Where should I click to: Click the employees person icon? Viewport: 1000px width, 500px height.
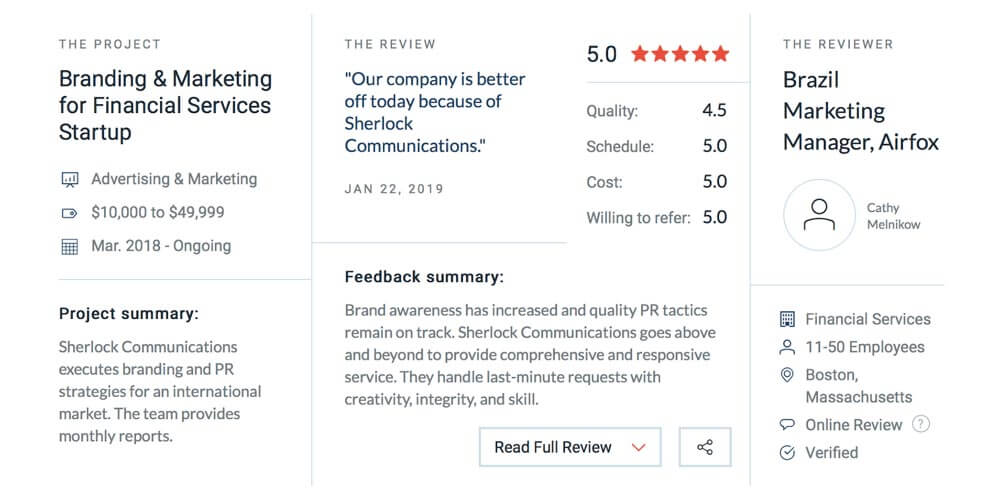click(x=787, y=347)
